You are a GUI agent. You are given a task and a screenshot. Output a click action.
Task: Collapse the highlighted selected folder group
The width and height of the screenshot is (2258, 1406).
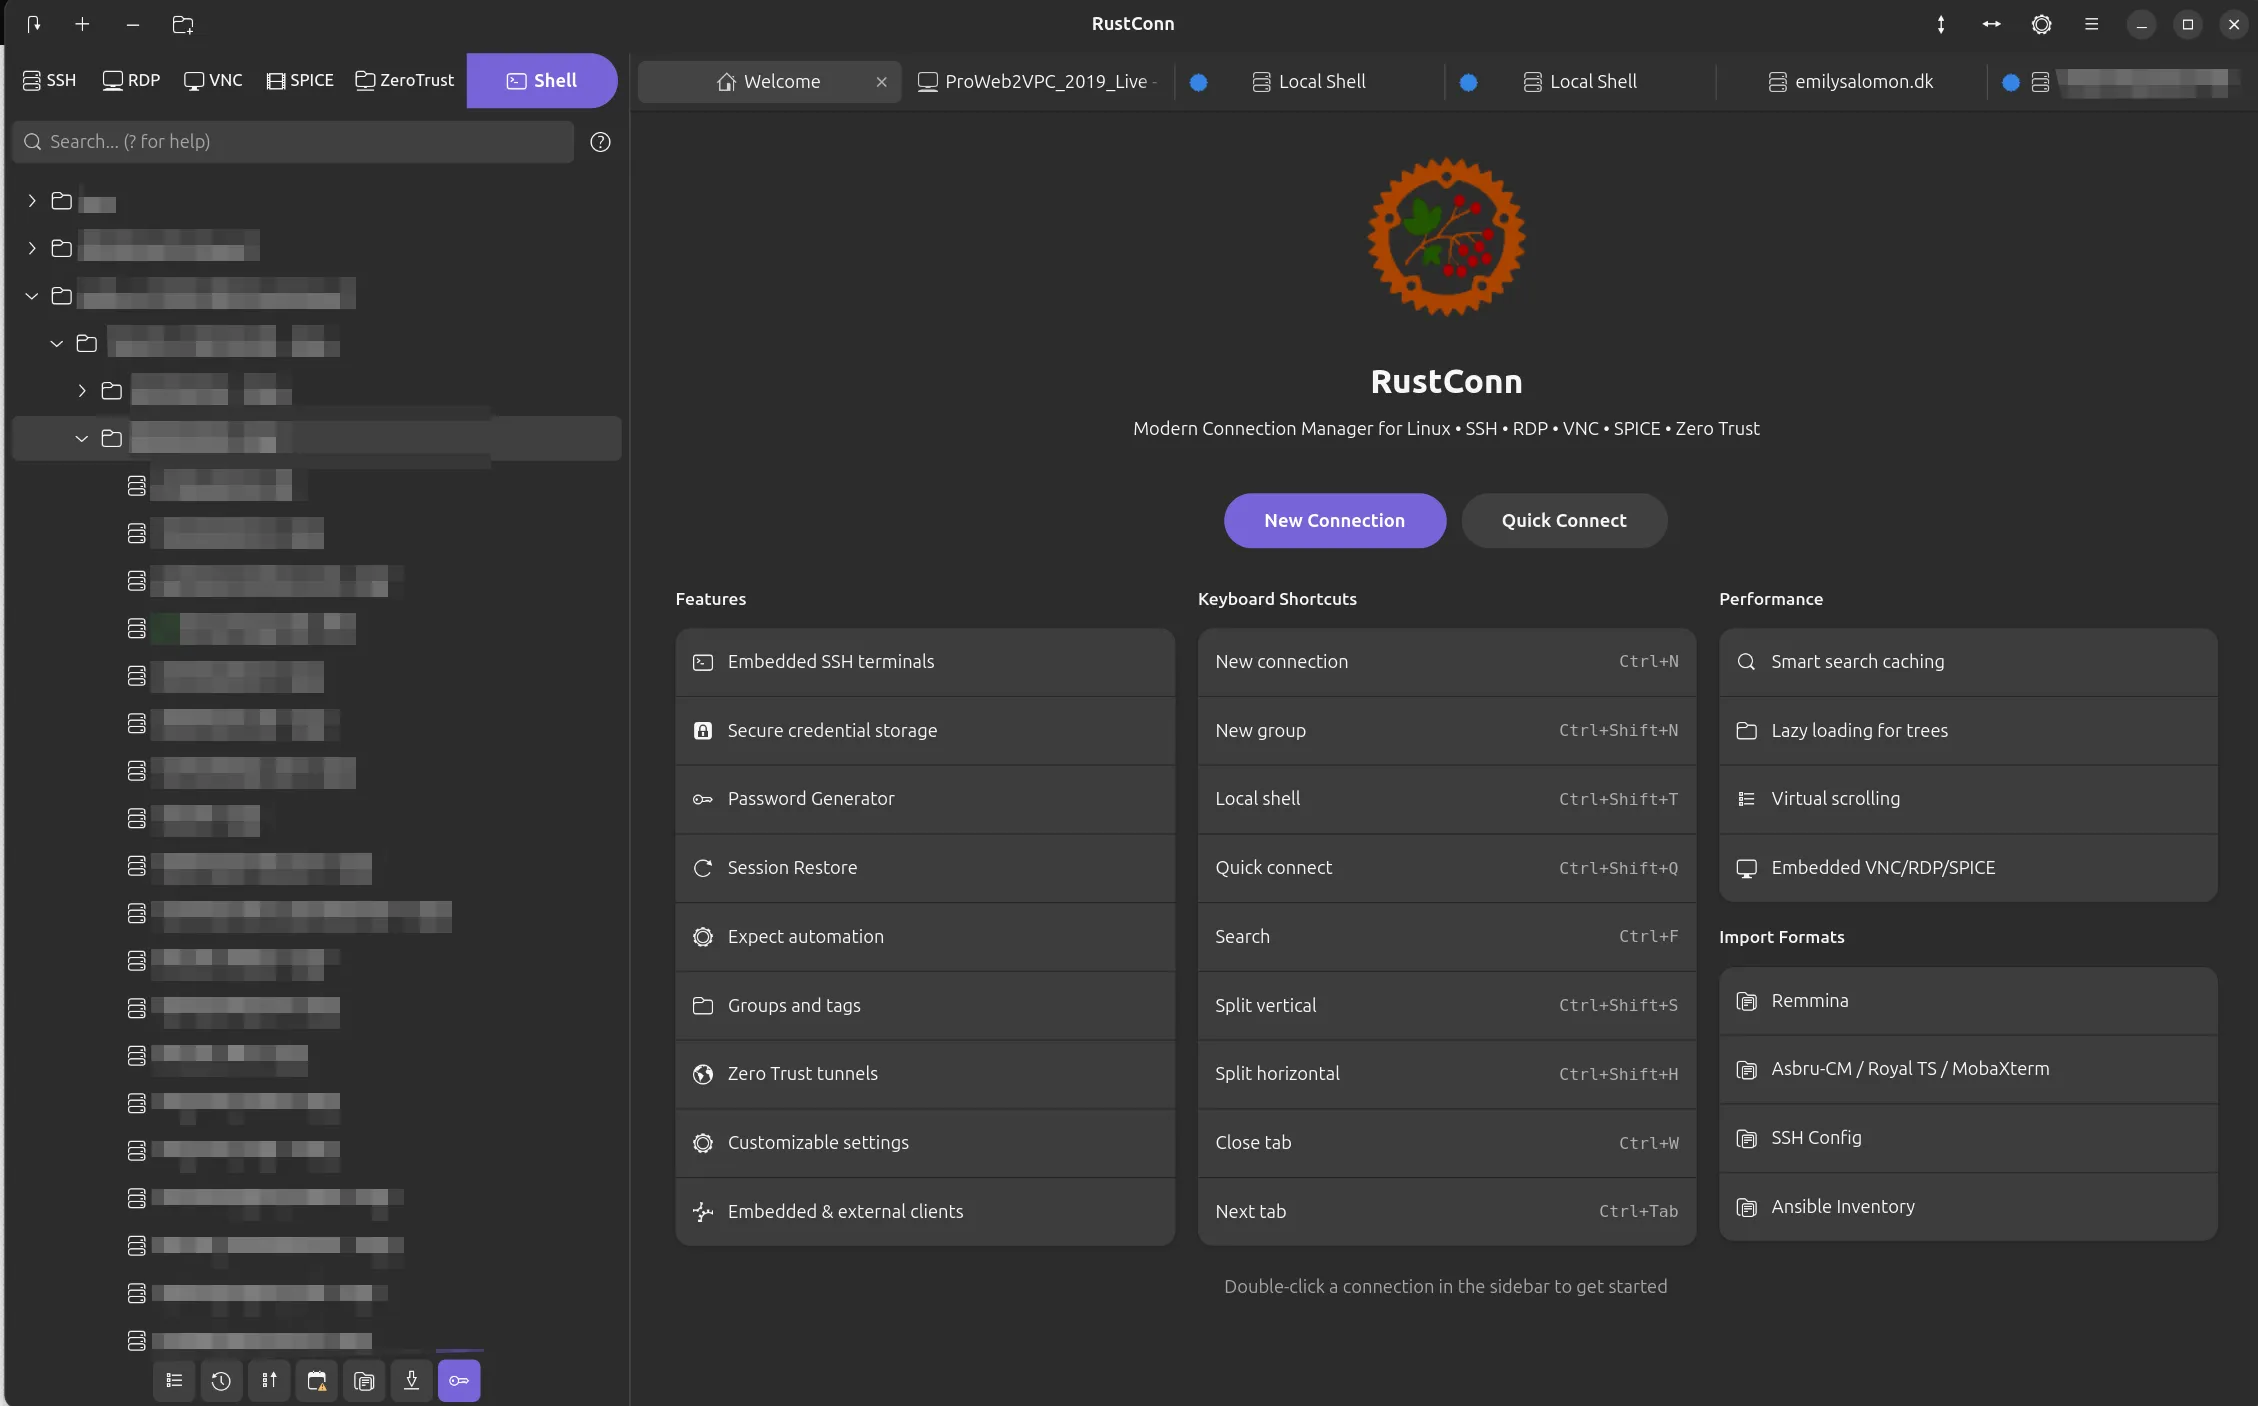click(82, 438)
